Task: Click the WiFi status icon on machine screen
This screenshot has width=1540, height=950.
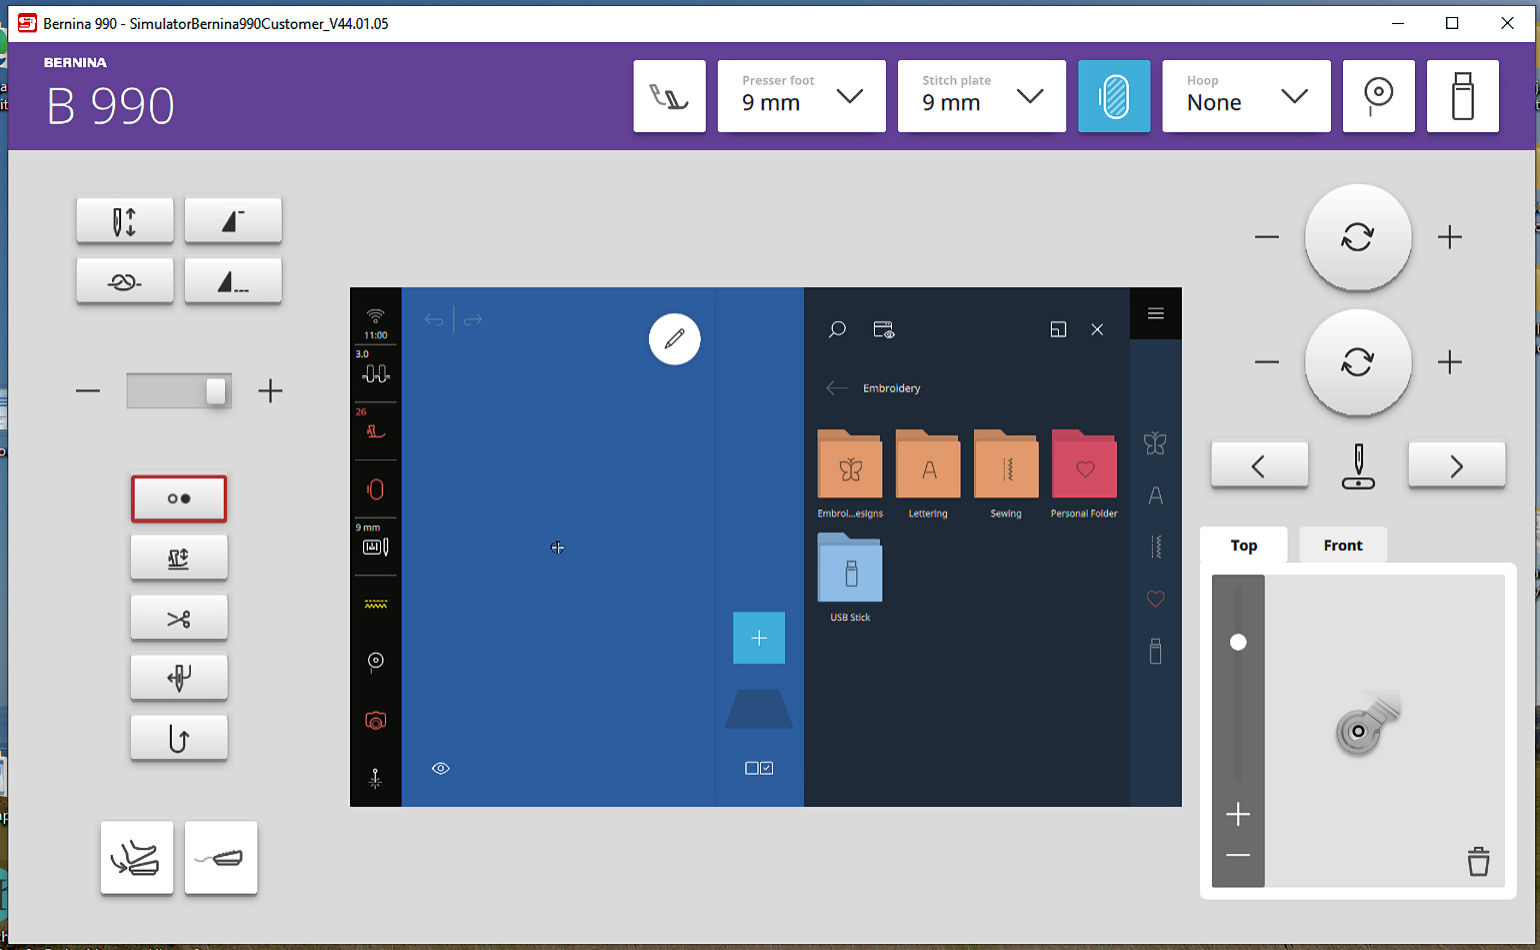Action: 375,316
